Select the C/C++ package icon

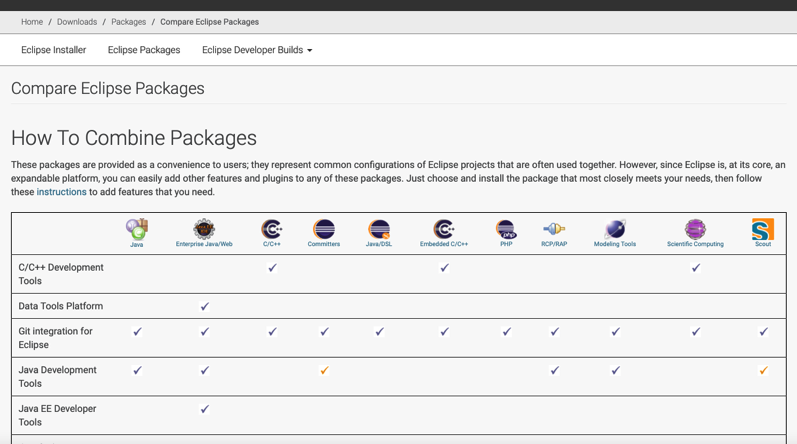[x=272, y=229]
